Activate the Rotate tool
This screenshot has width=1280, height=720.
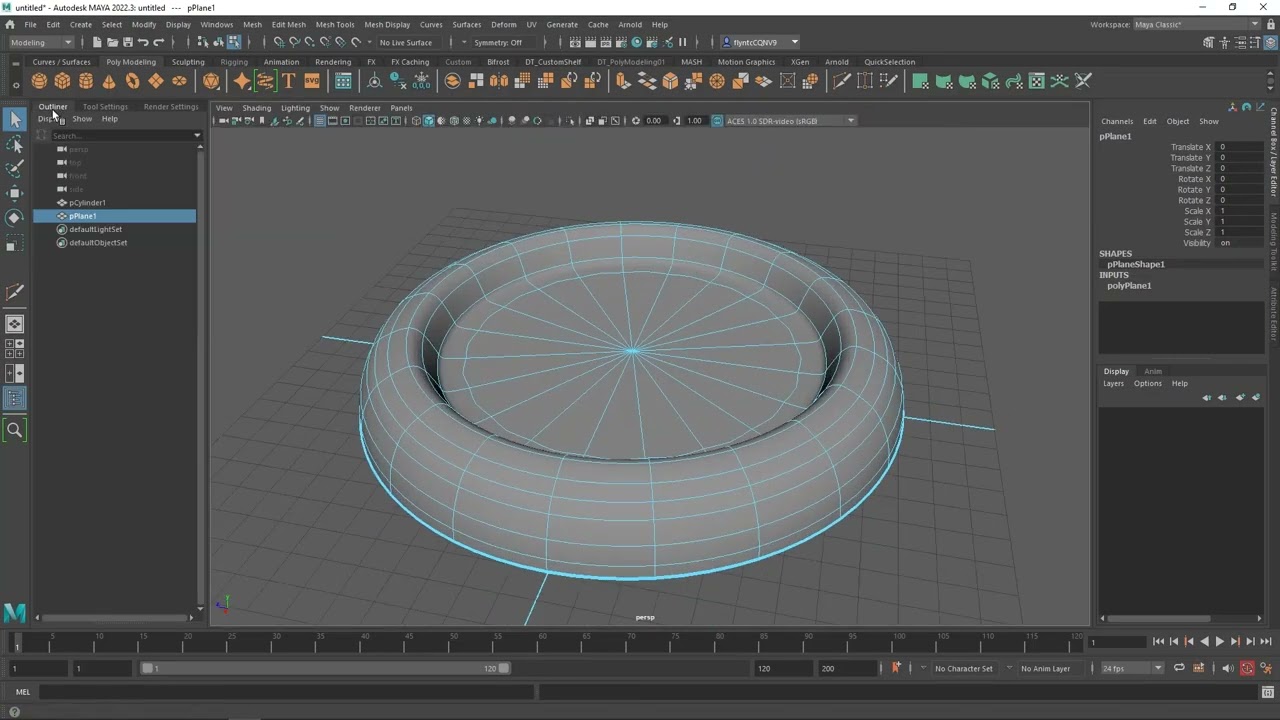(15, 217)
